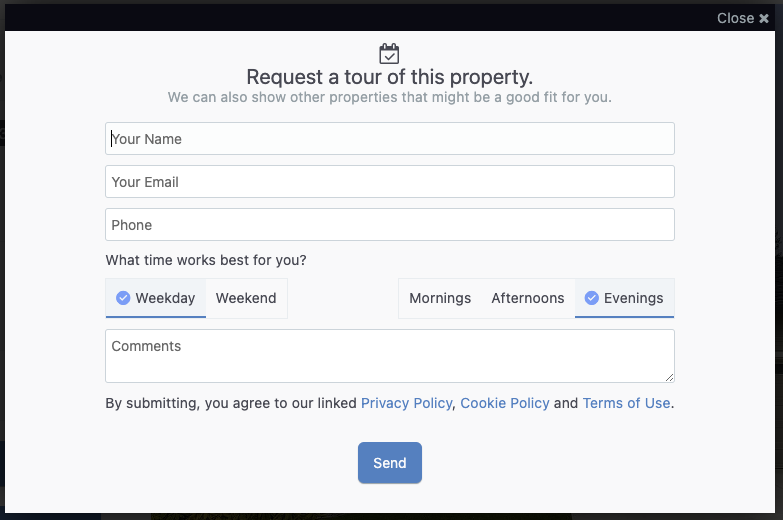The image size is (783, 520).
Task: Open the Cookie Policy link
Action: [x=504, y=403]
